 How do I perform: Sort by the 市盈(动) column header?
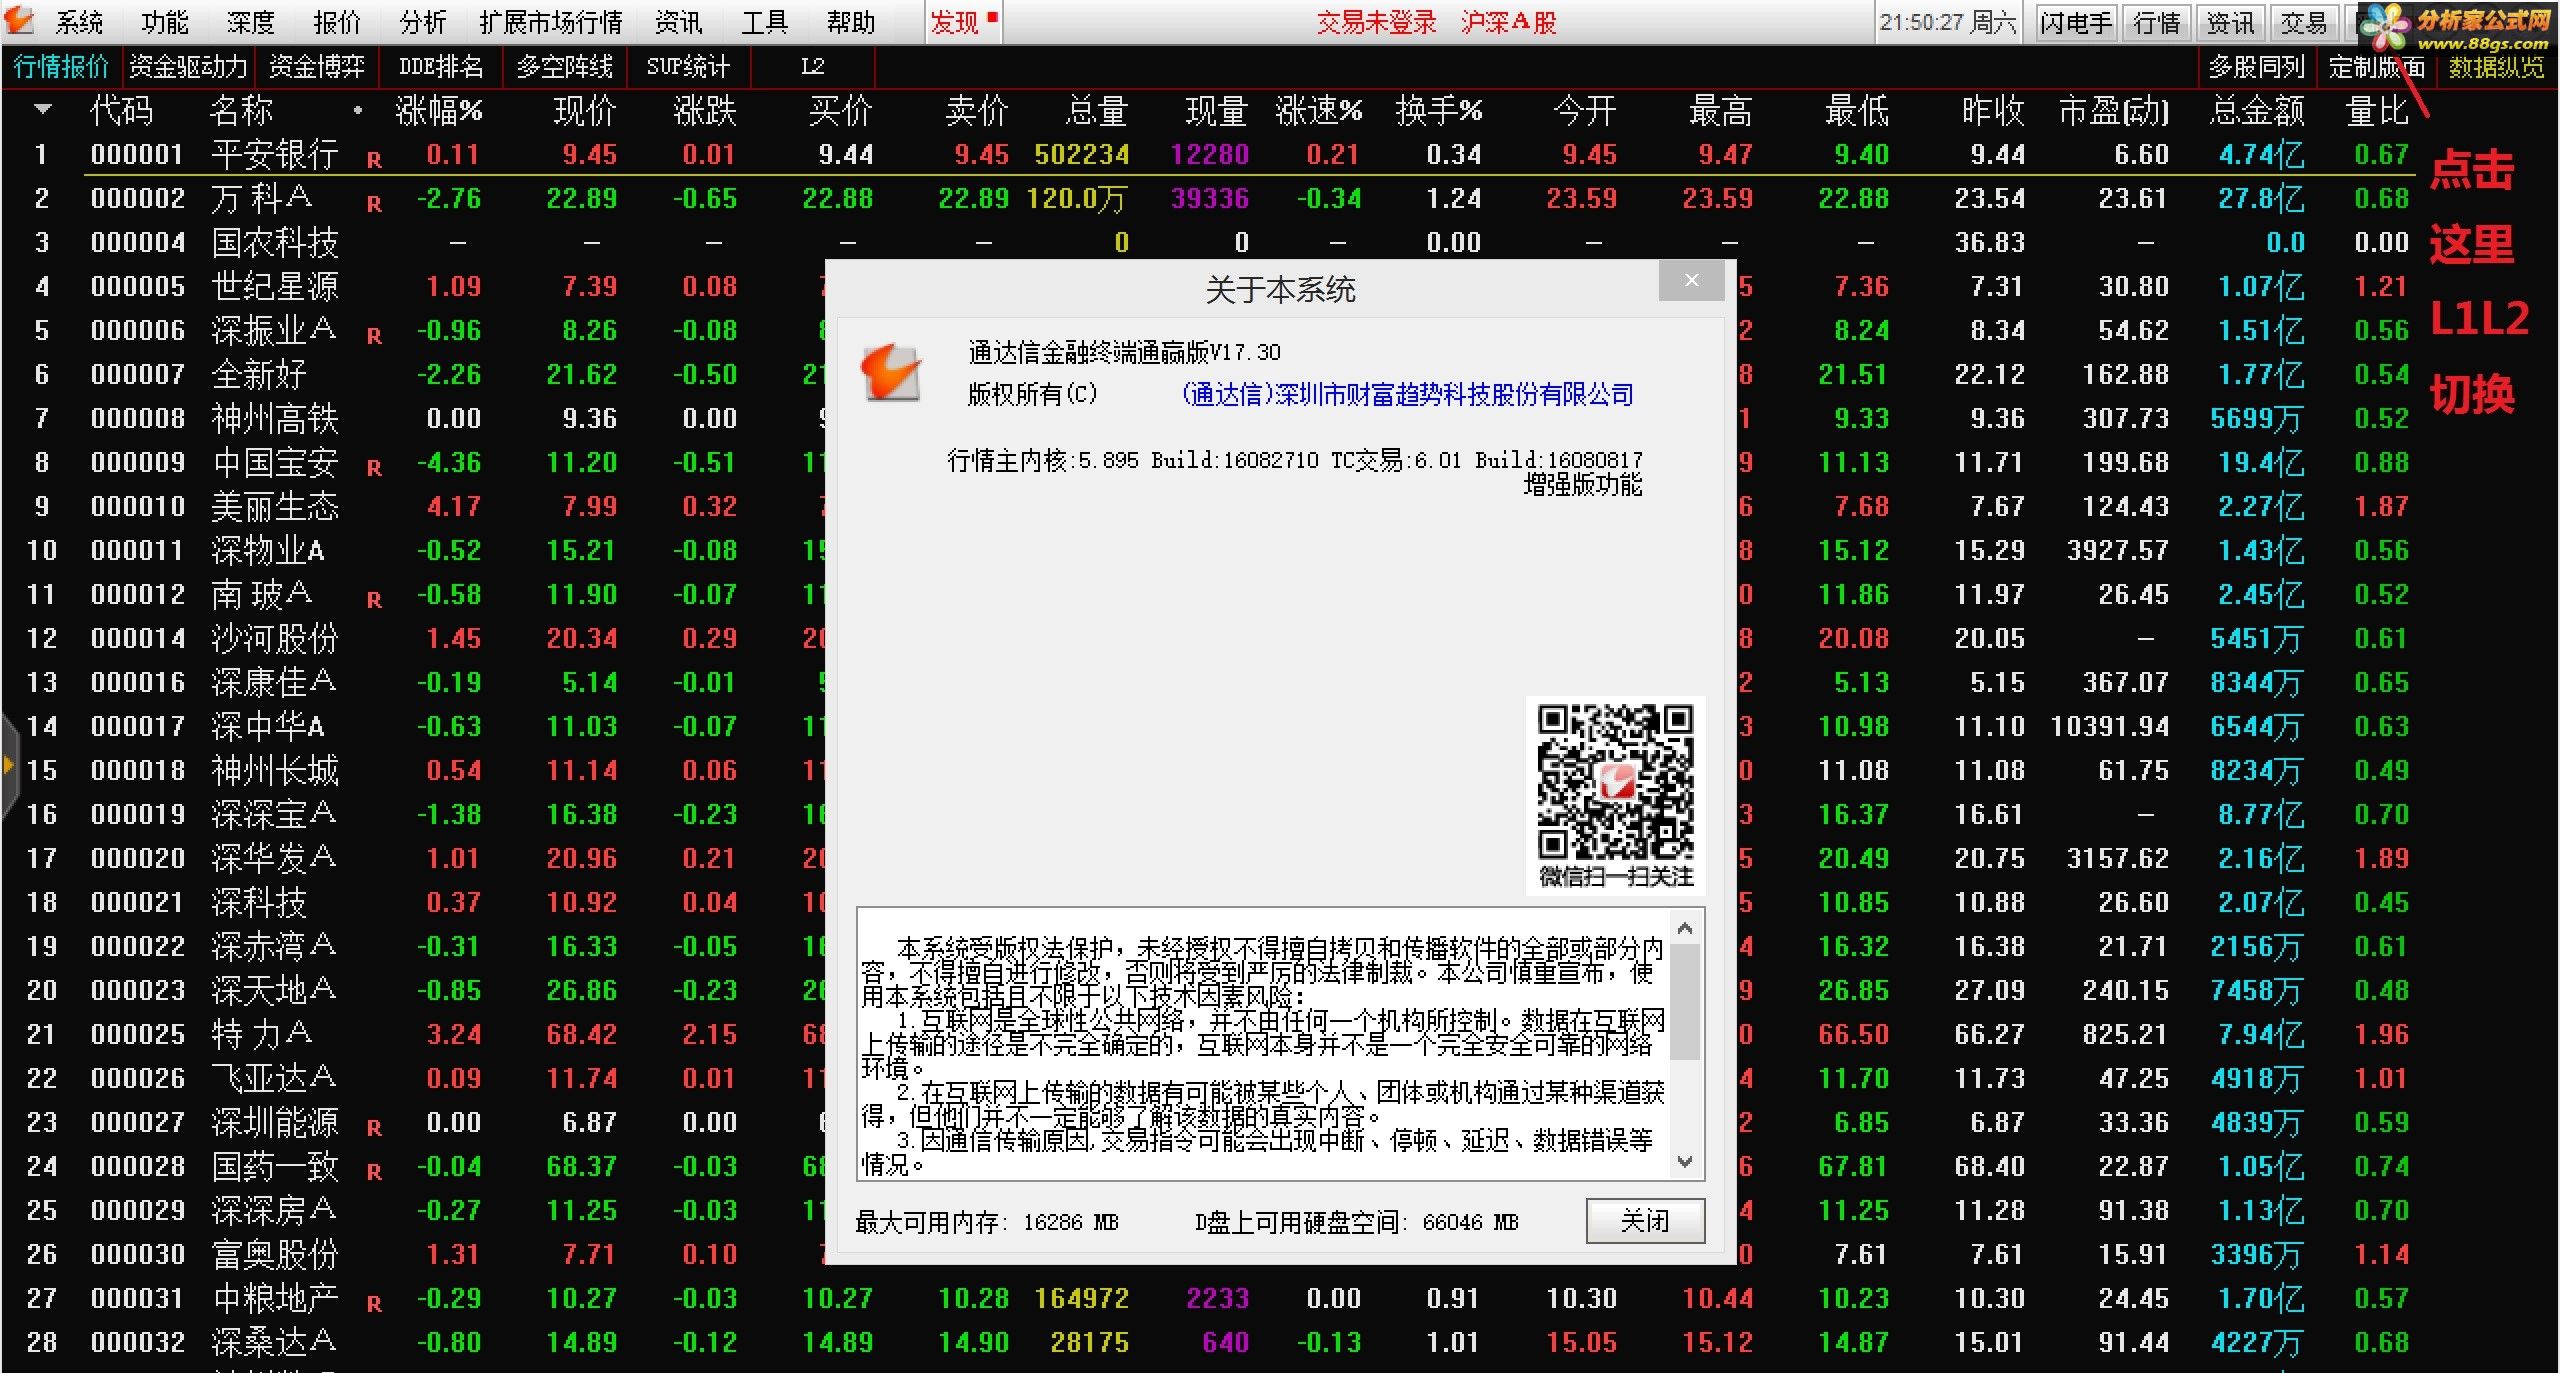[x=2114, y=110]
